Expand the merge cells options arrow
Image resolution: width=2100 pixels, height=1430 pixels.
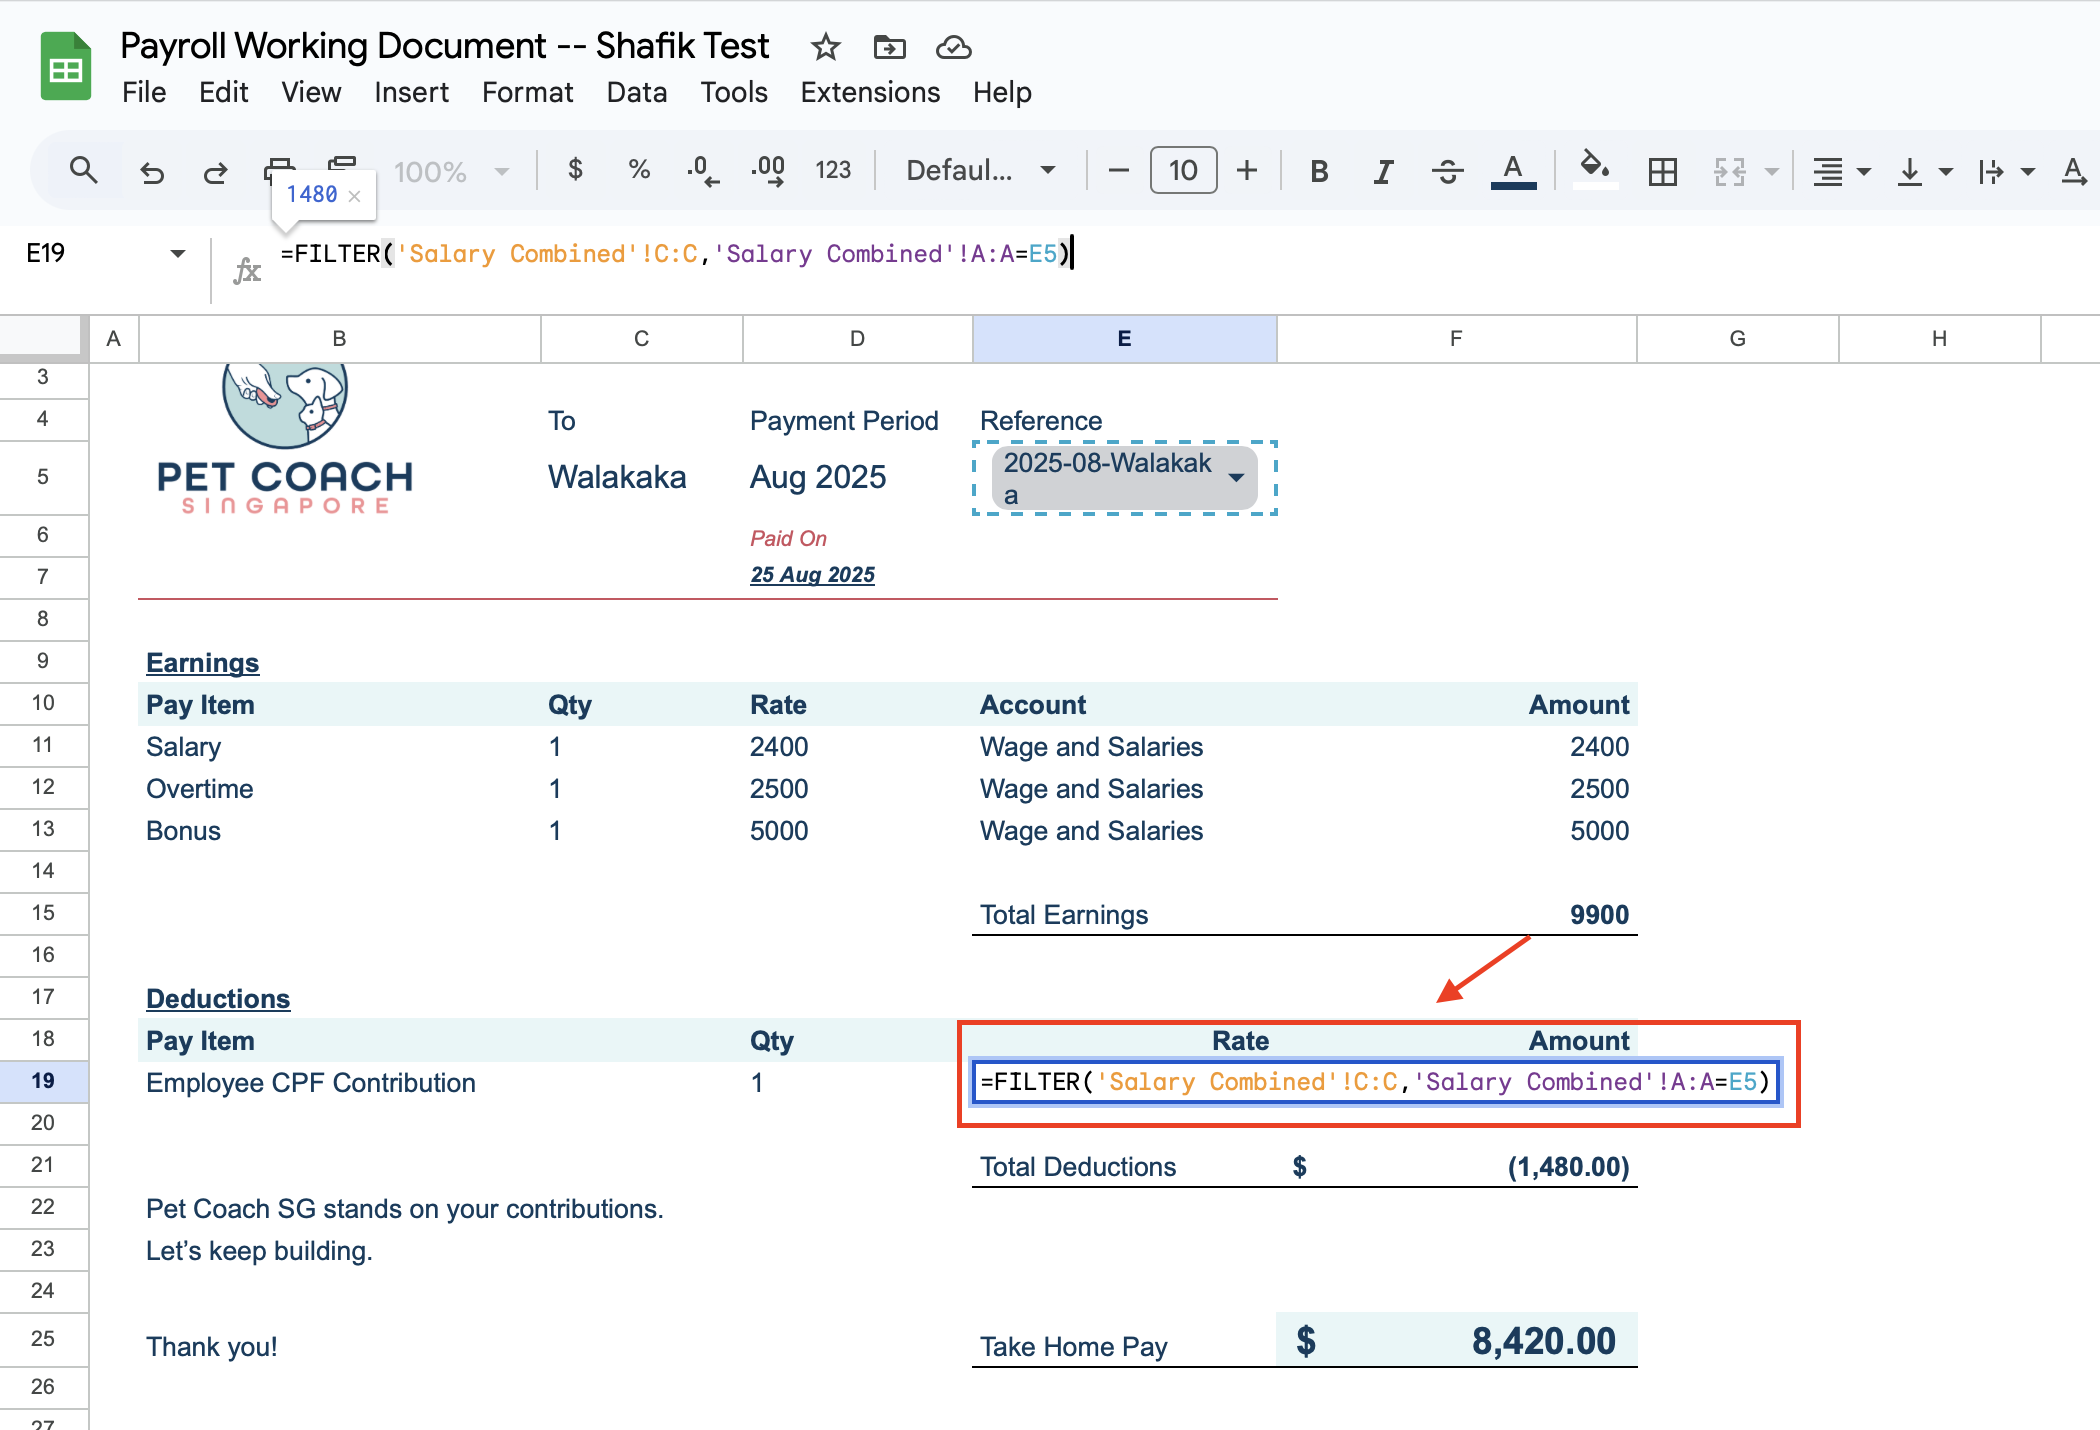1771,171
